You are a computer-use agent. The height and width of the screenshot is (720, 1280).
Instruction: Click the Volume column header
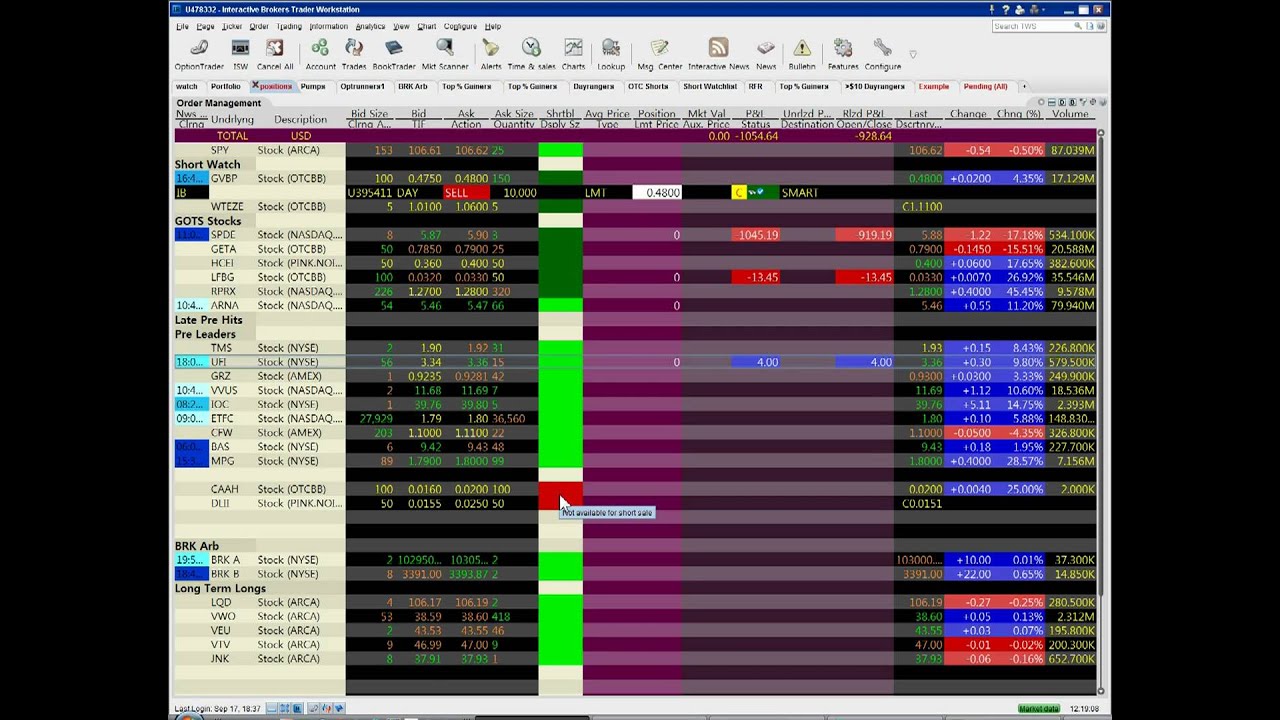point(1070,114)
